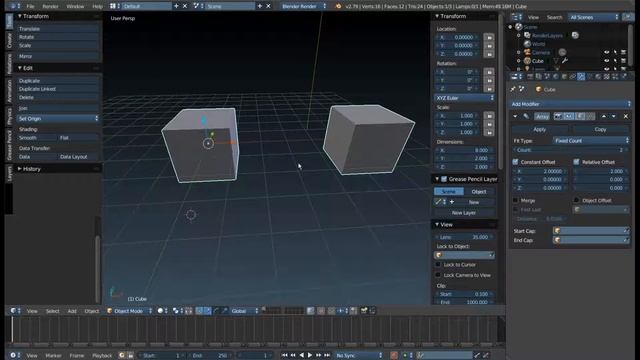Open the Object properties tab icon

point(564,76)
